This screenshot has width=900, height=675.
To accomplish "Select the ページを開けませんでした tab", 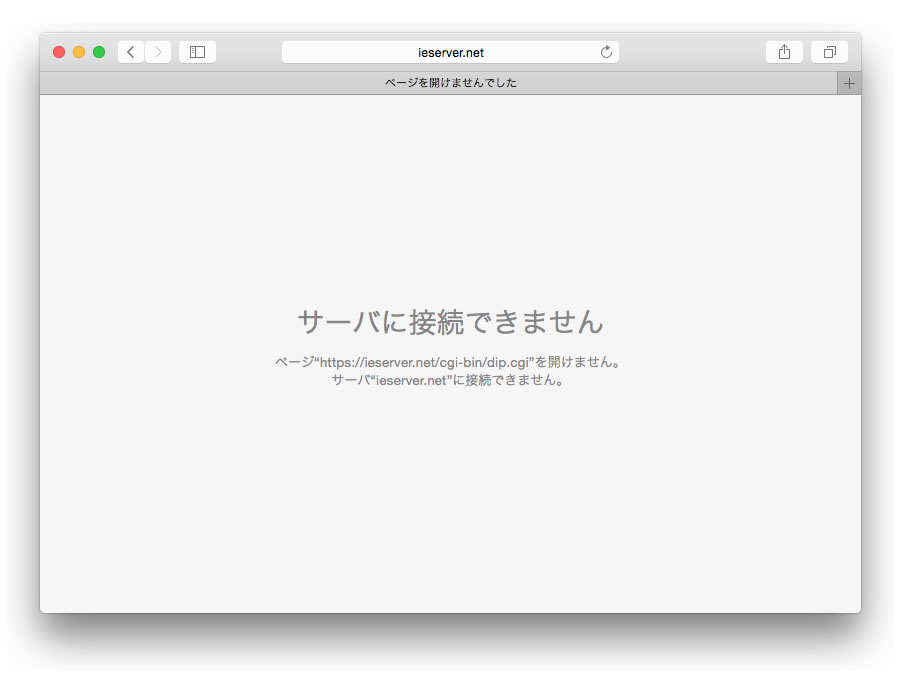I will 439,83.
